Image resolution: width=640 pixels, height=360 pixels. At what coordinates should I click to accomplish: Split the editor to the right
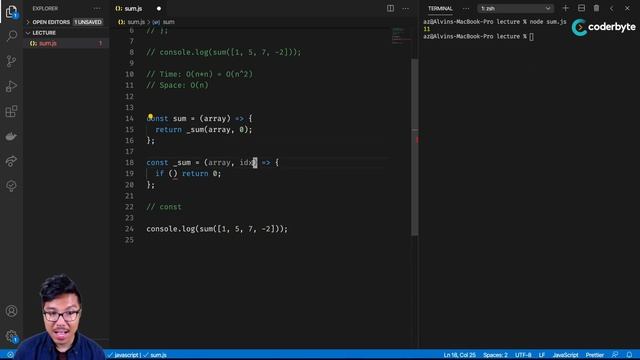click(390, 8)
